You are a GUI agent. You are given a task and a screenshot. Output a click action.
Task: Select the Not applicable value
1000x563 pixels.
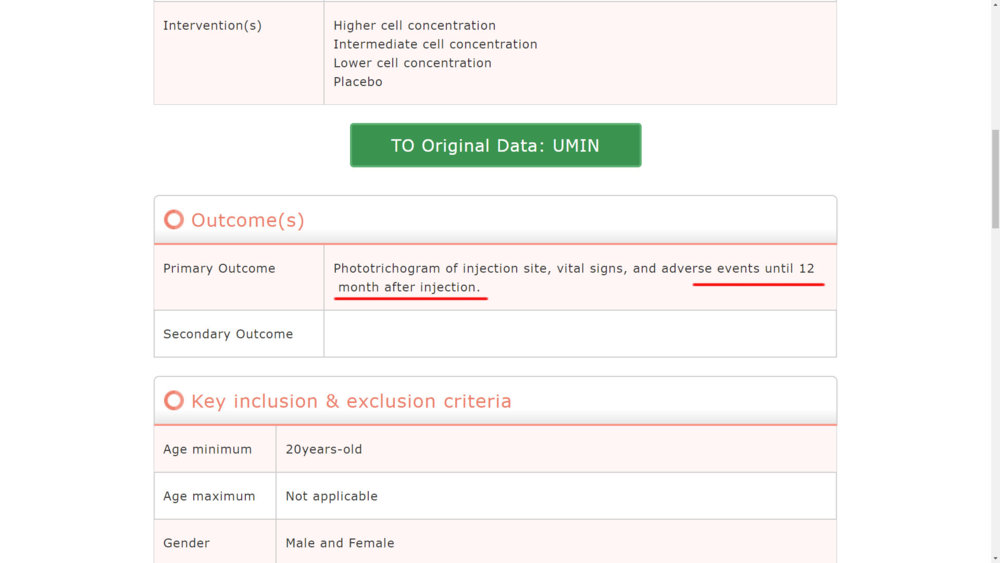pyautogui.click(x=332, y=496)
